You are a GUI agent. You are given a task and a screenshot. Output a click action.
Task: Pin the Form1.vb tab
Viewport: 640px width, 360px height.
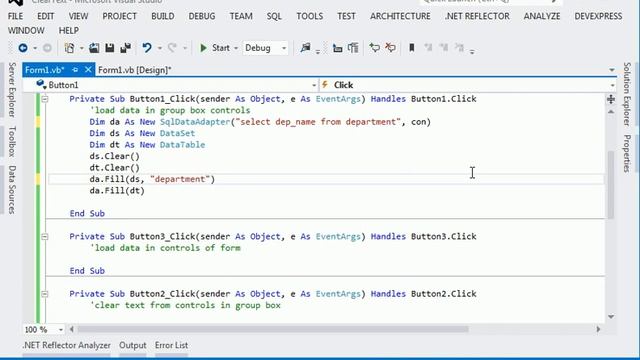tap(75, 70)
